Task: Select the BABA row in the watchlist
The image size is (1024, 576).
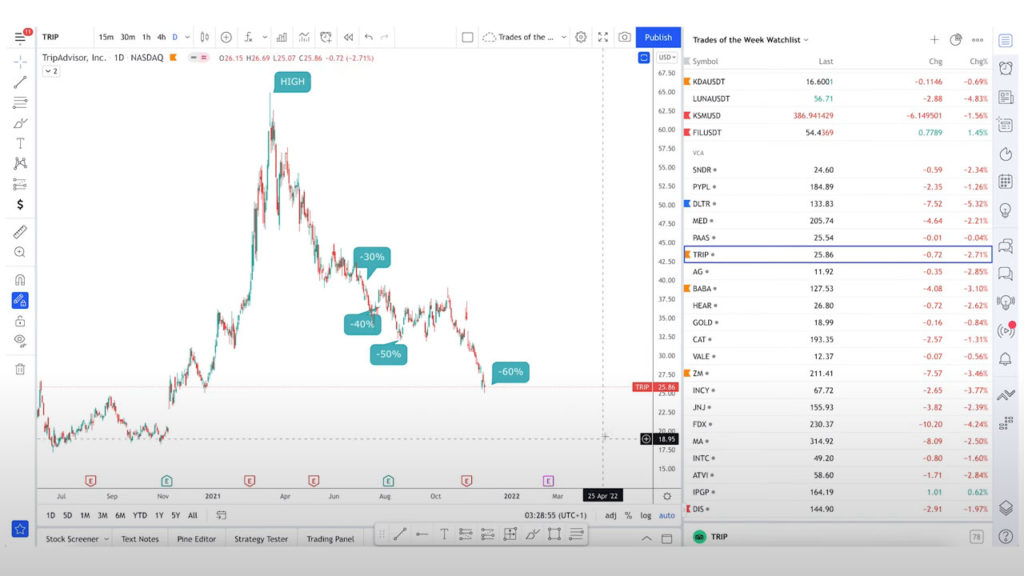Action: (838, 289)
